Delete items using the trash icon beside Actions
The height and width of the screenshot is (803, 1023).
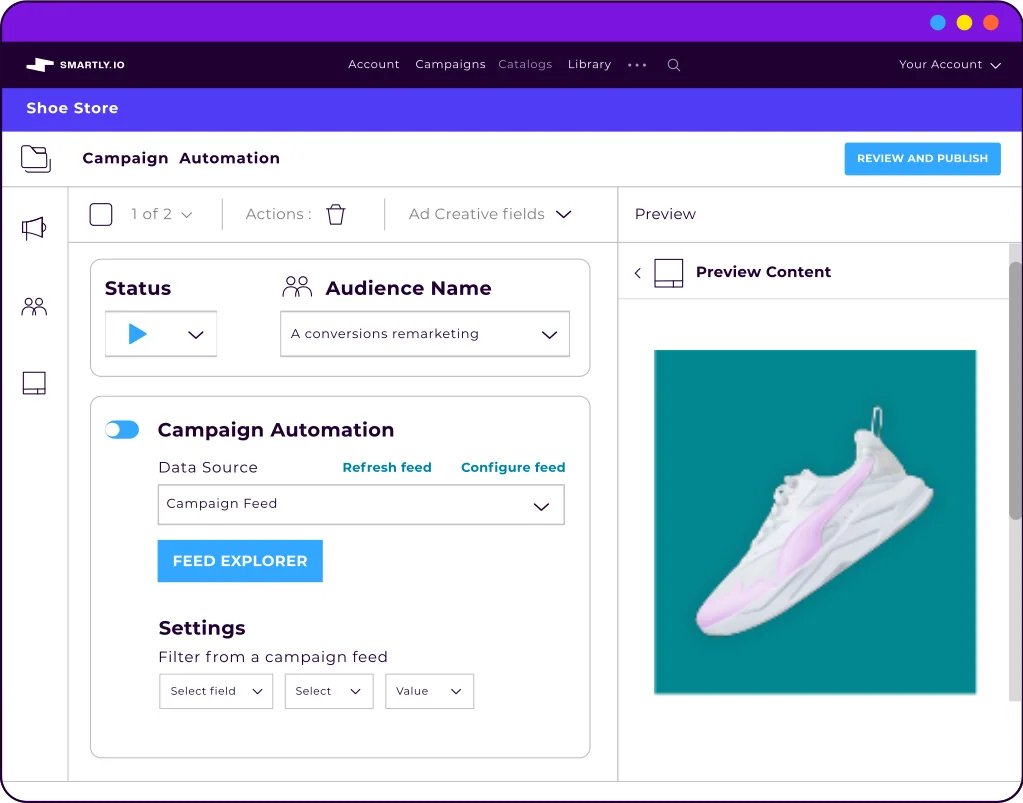point(336,213)
